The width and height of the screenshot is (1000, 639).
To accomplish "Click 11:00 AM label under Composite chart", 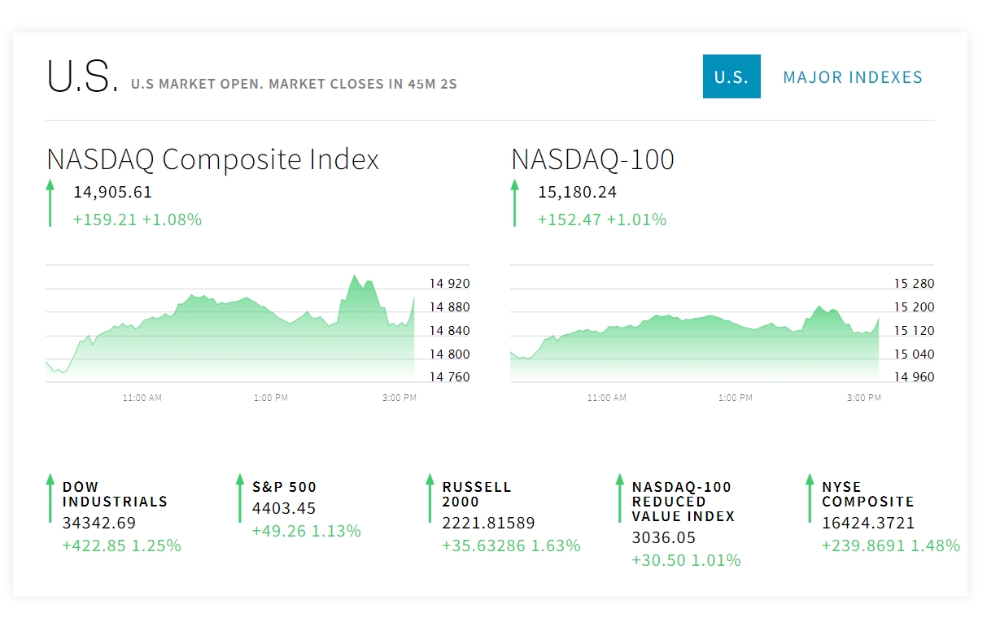I will click(x=142, y=397).
